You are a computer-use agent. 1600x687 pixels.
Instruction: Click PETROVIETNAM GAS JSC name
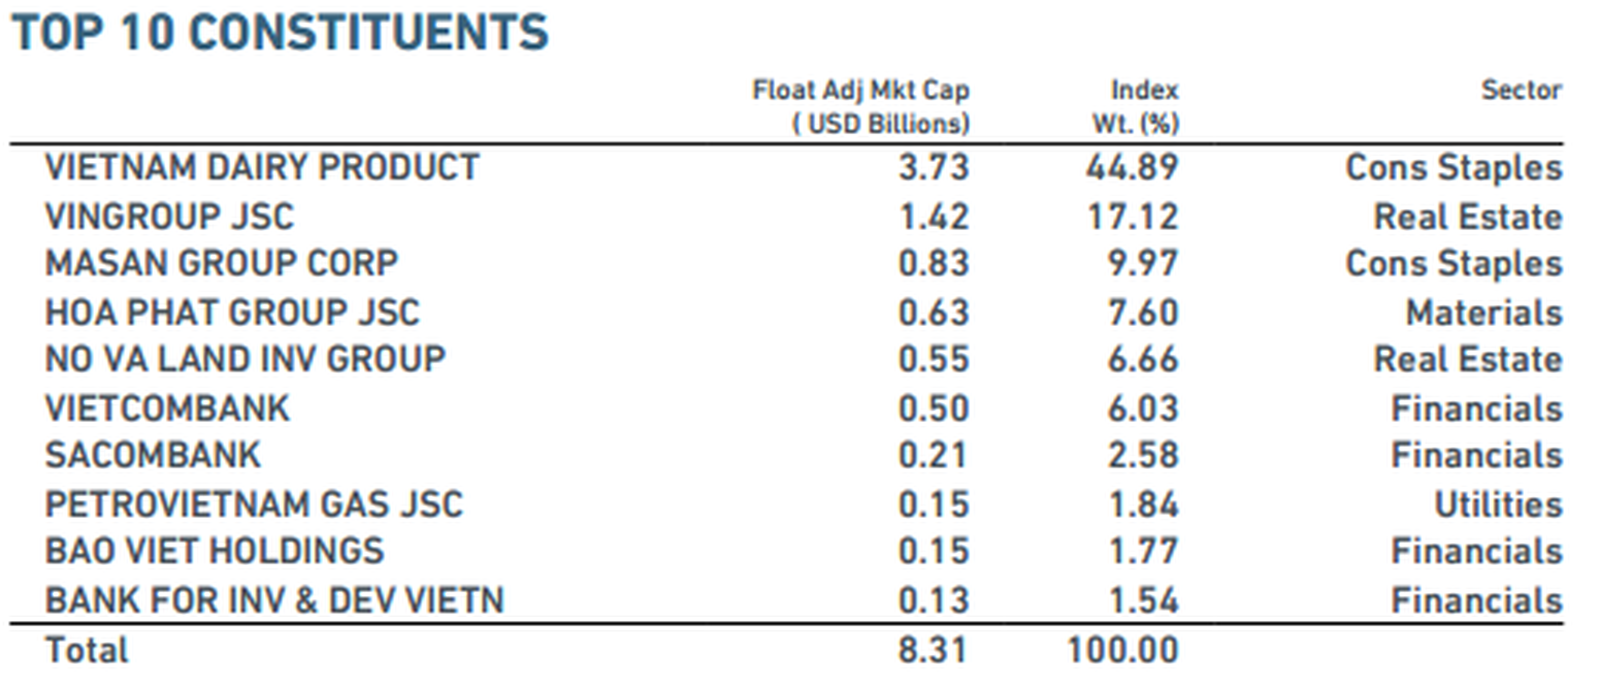tap(254, 504)
